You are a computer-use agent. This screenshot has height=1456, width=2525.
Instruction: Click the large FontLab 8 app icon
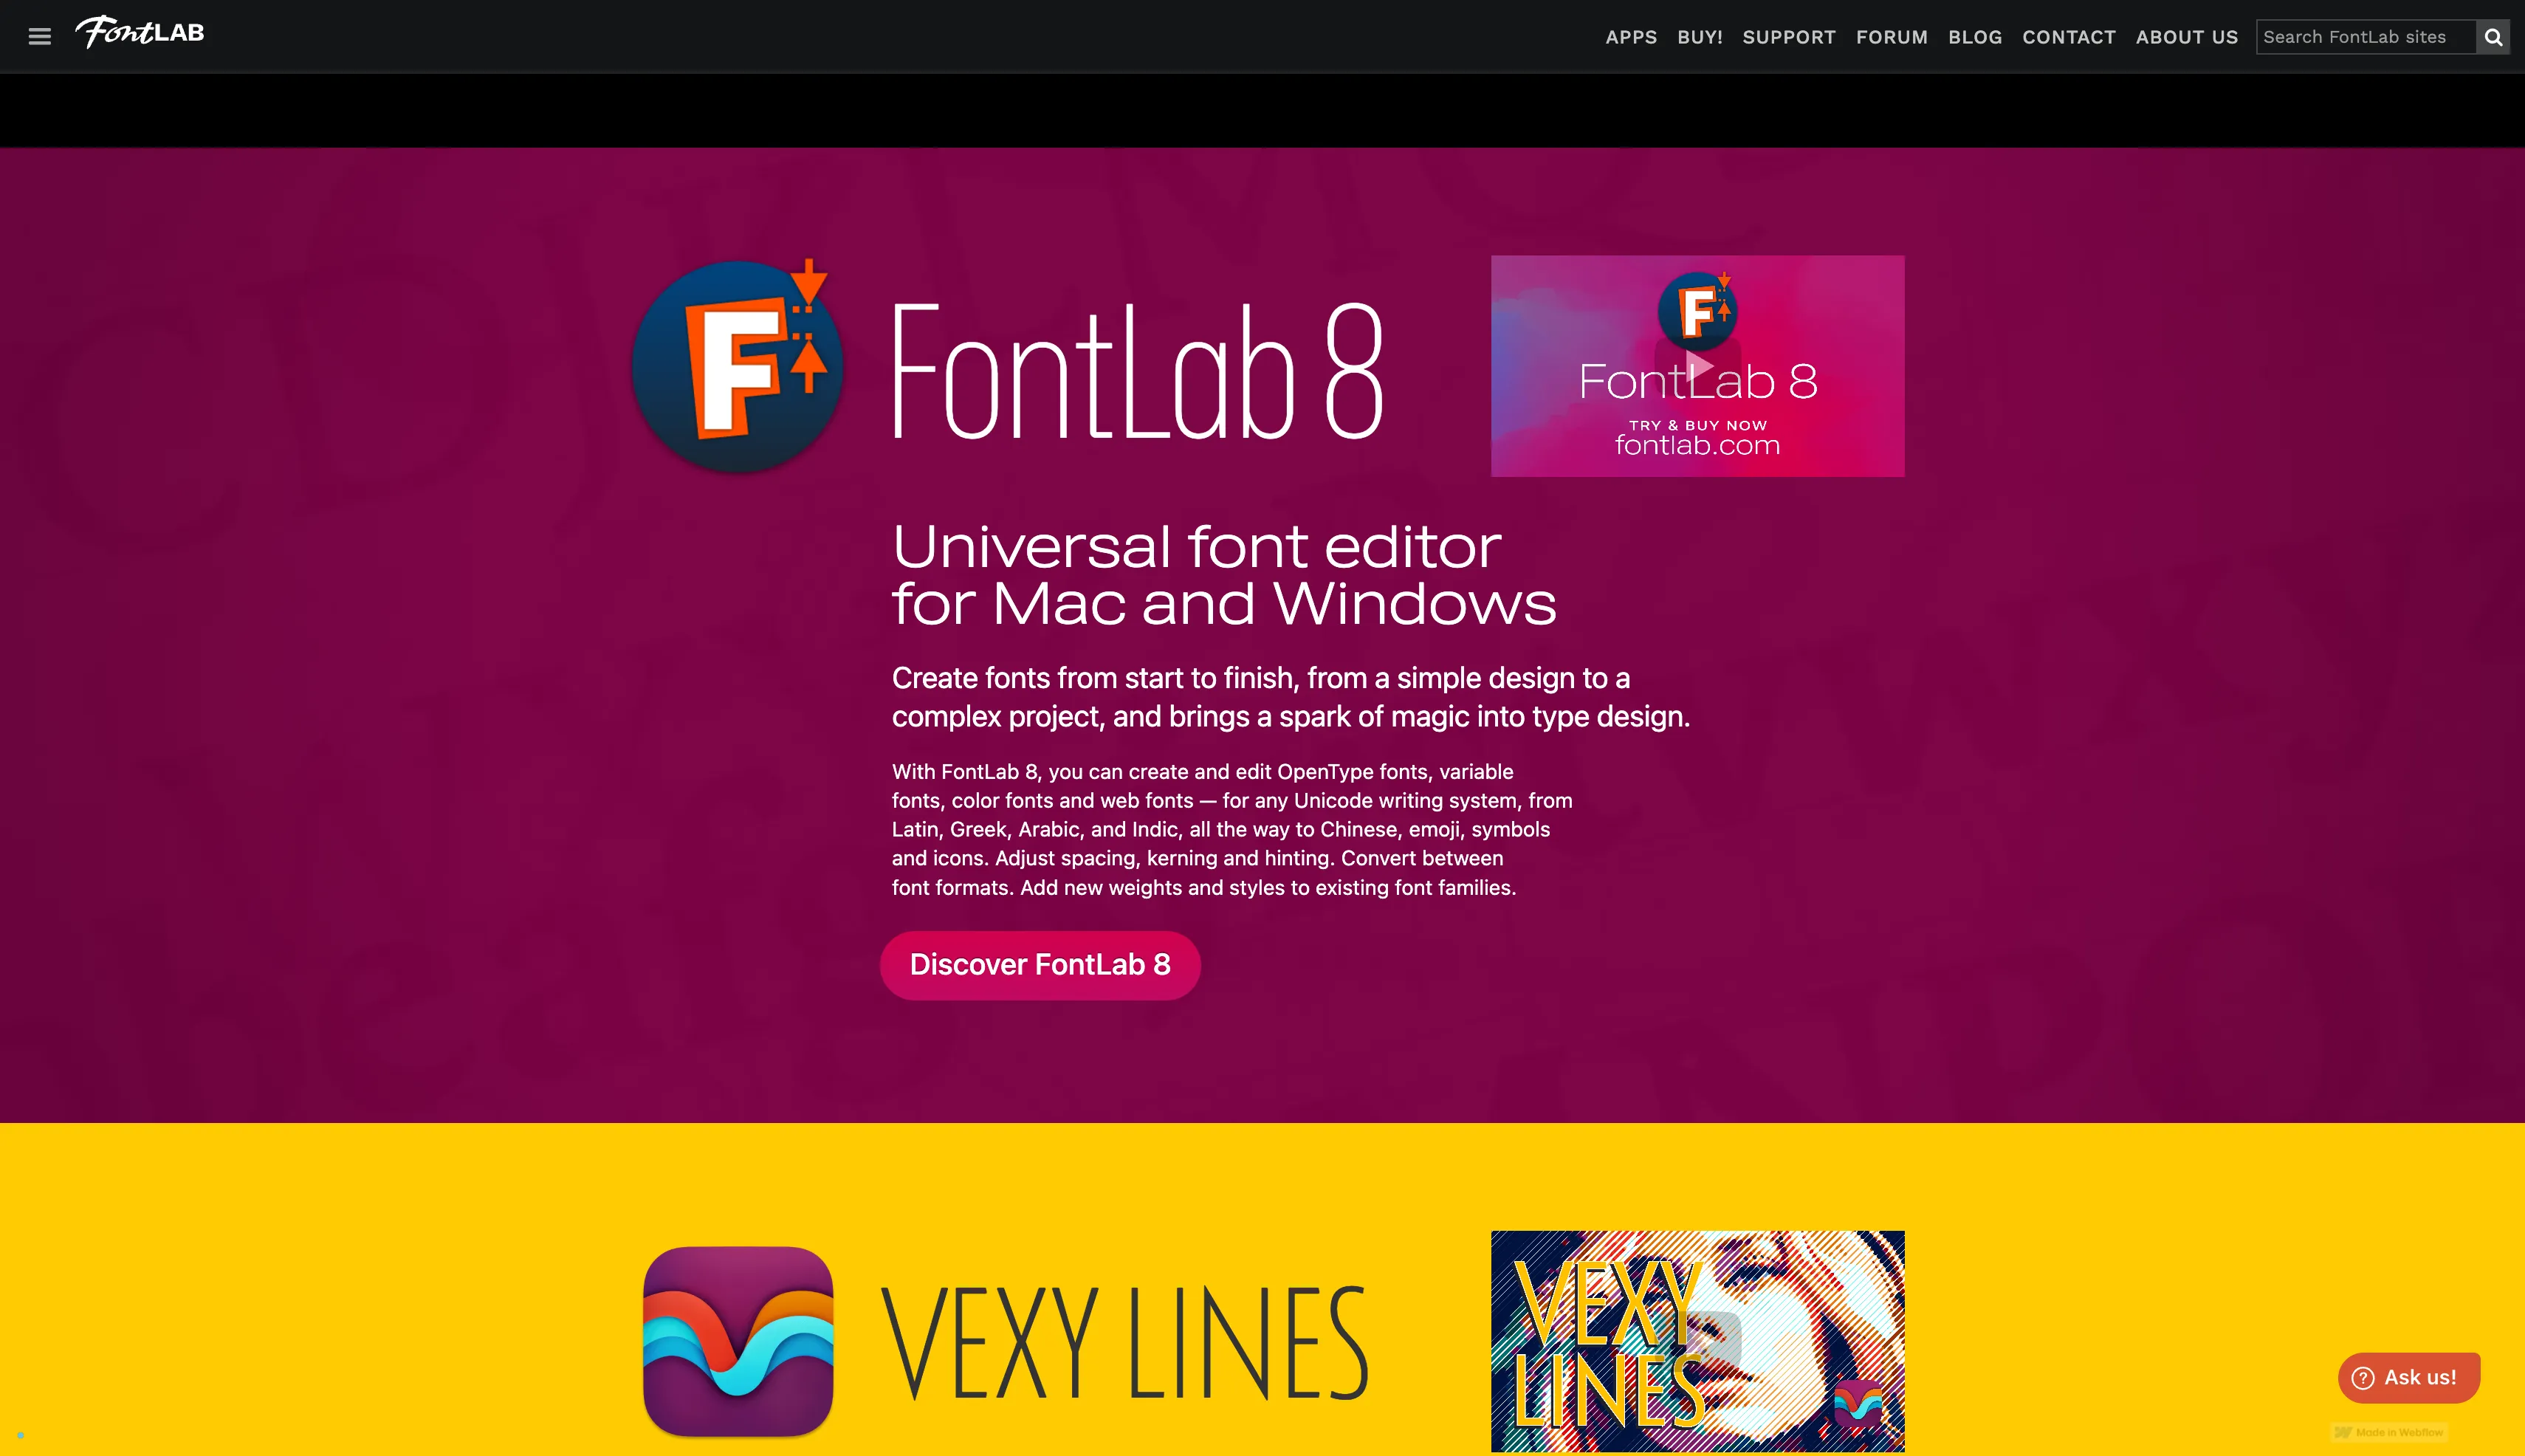[x=738, y=365]
